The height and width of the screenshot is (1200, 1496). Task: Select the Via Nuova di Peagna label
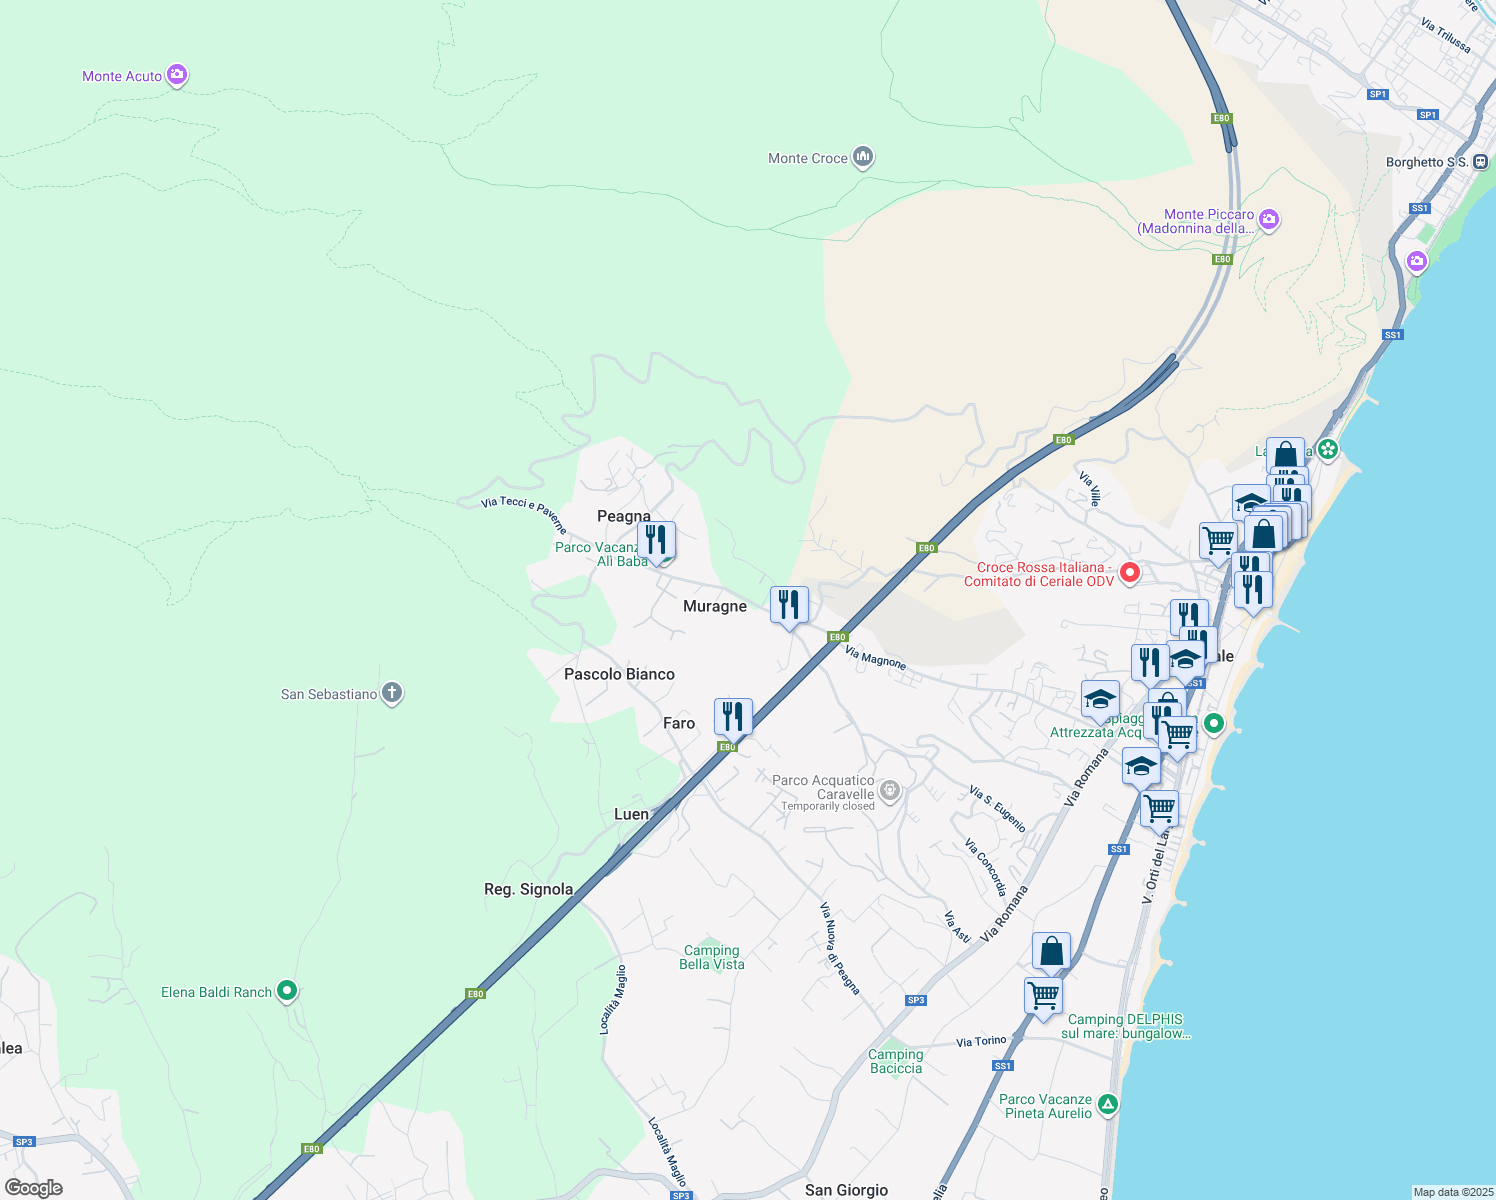[840, 949]
